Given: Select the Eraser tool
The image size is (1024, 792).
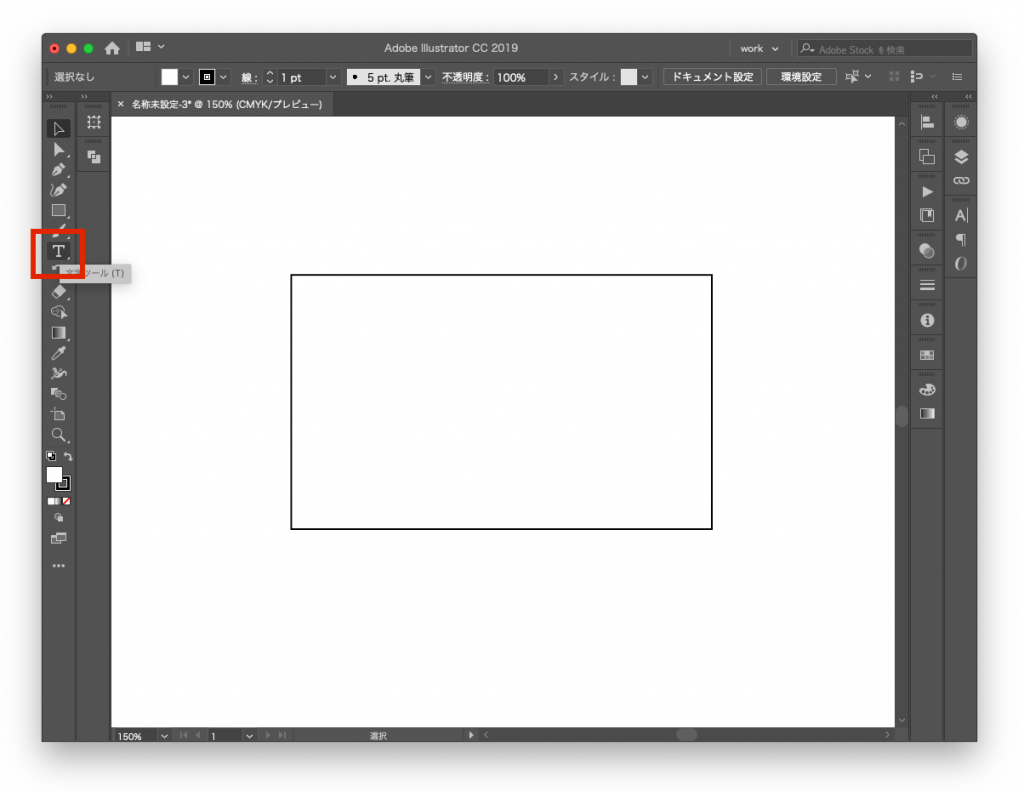Looking at the screenshot, I should click(59, 292).
